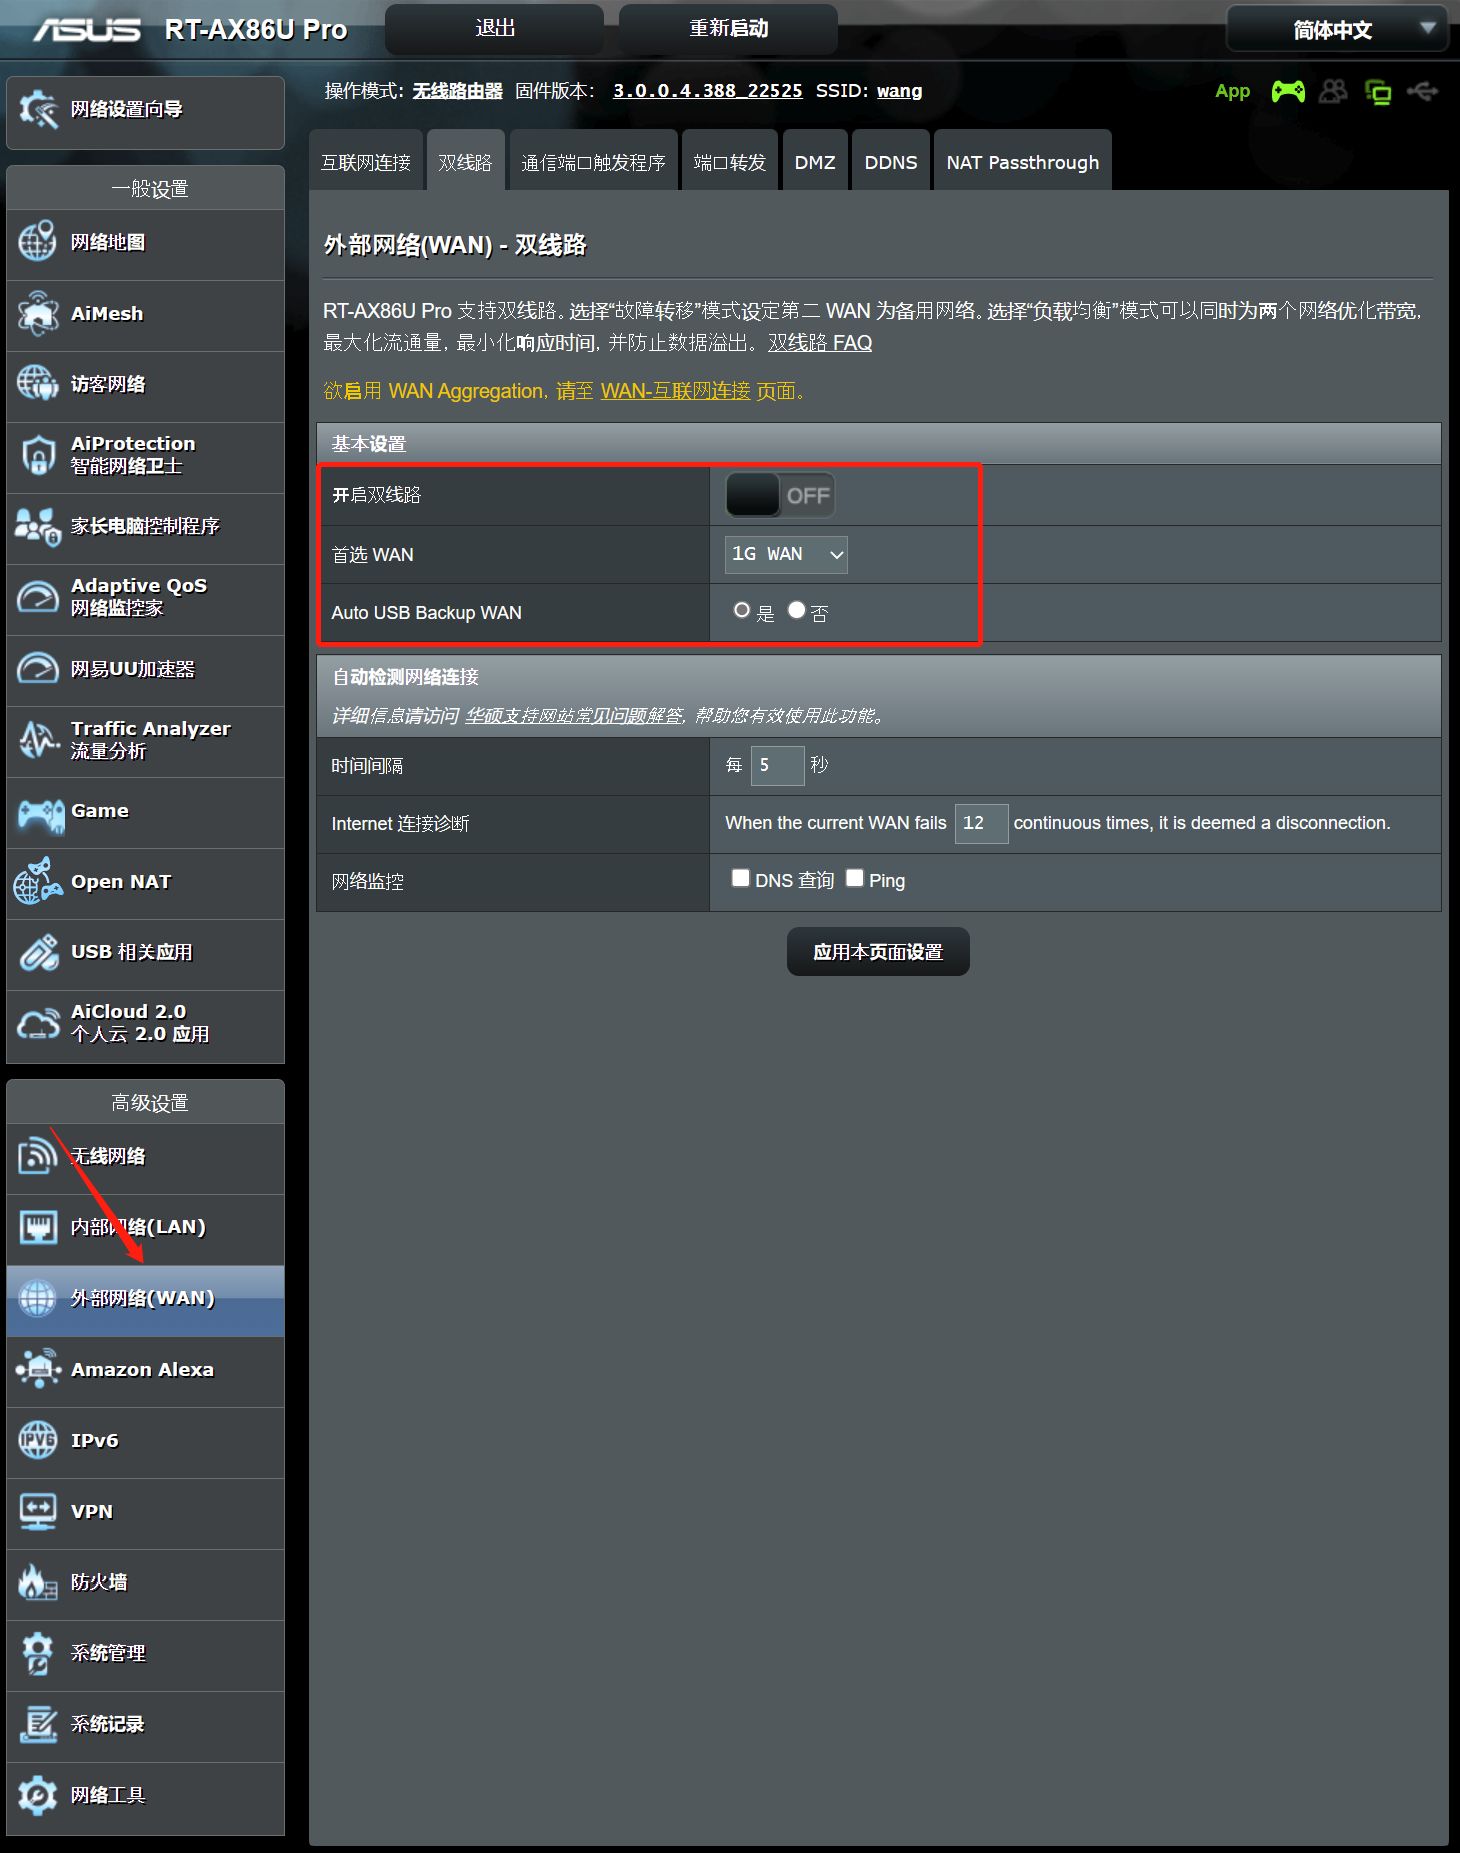The height and width of the screenshot is (1853, 1460).
Task: Open the AiProtection shield icon
Action: click(38, 455)
